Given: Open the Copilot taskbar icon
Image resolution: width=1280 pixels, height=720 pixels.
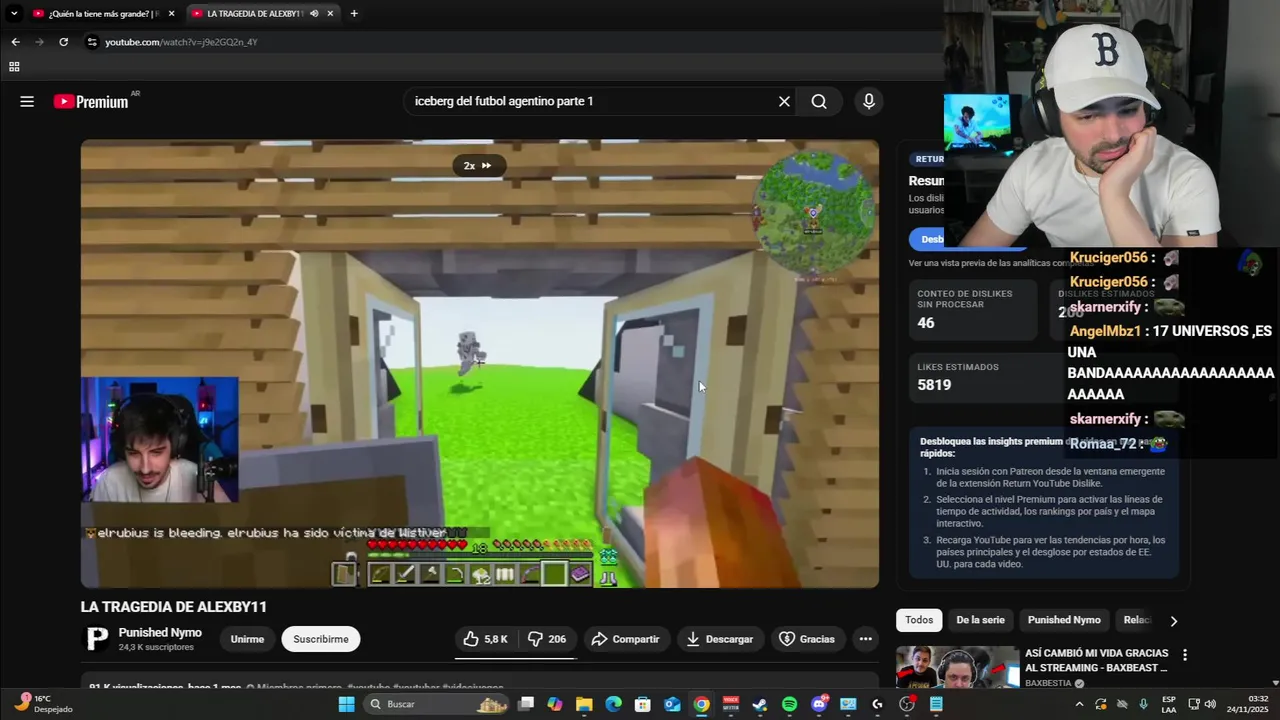Looking at the screenshot, I should (555, 704).
